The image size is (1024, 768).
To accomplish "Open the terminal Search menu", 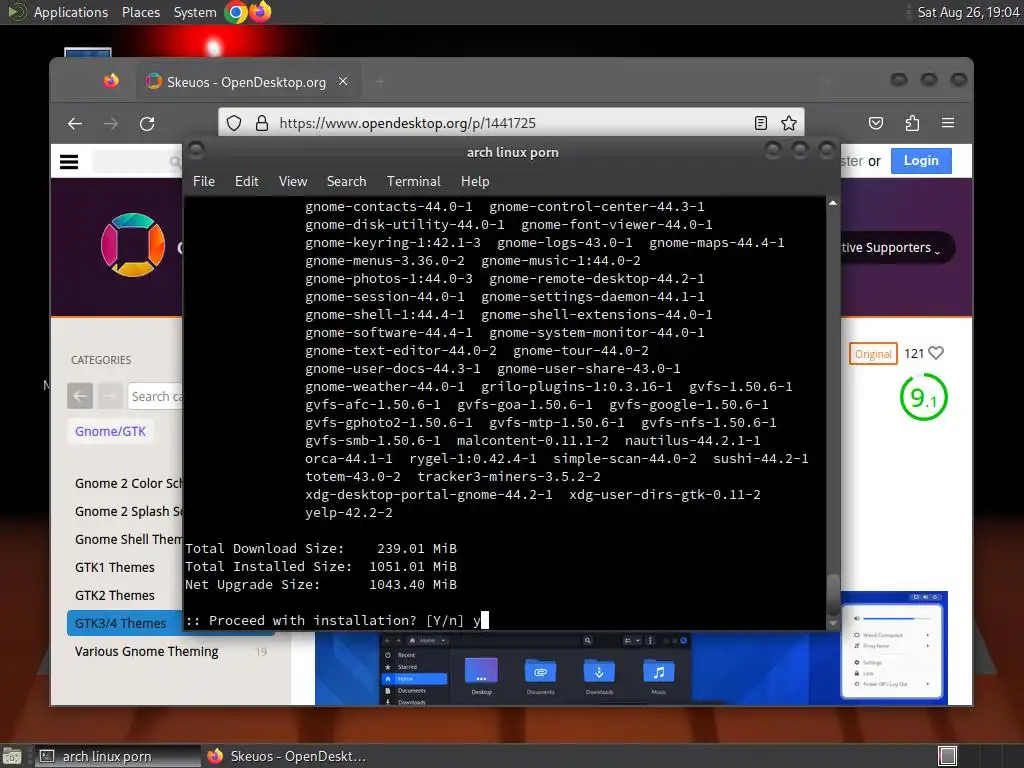I will click(346, 182).
